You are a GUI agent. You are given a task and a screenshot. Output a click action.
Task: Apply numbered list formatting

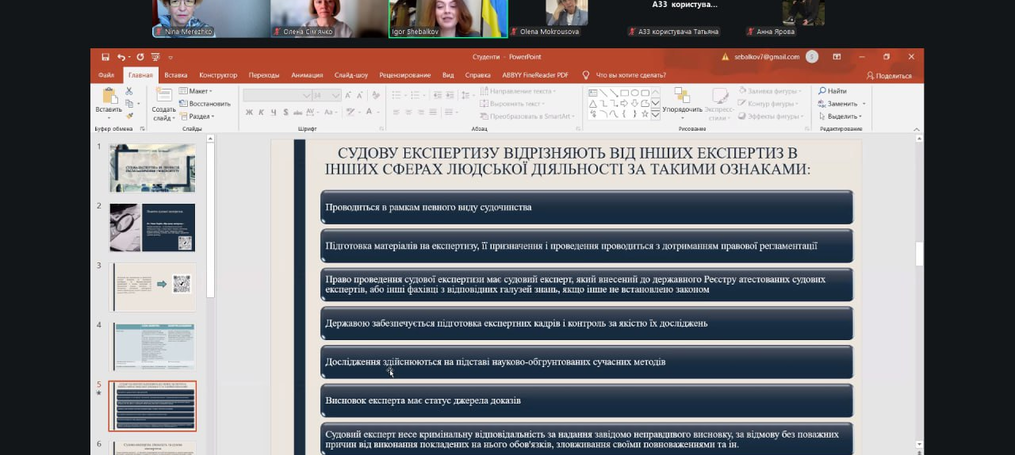(414, 95)
